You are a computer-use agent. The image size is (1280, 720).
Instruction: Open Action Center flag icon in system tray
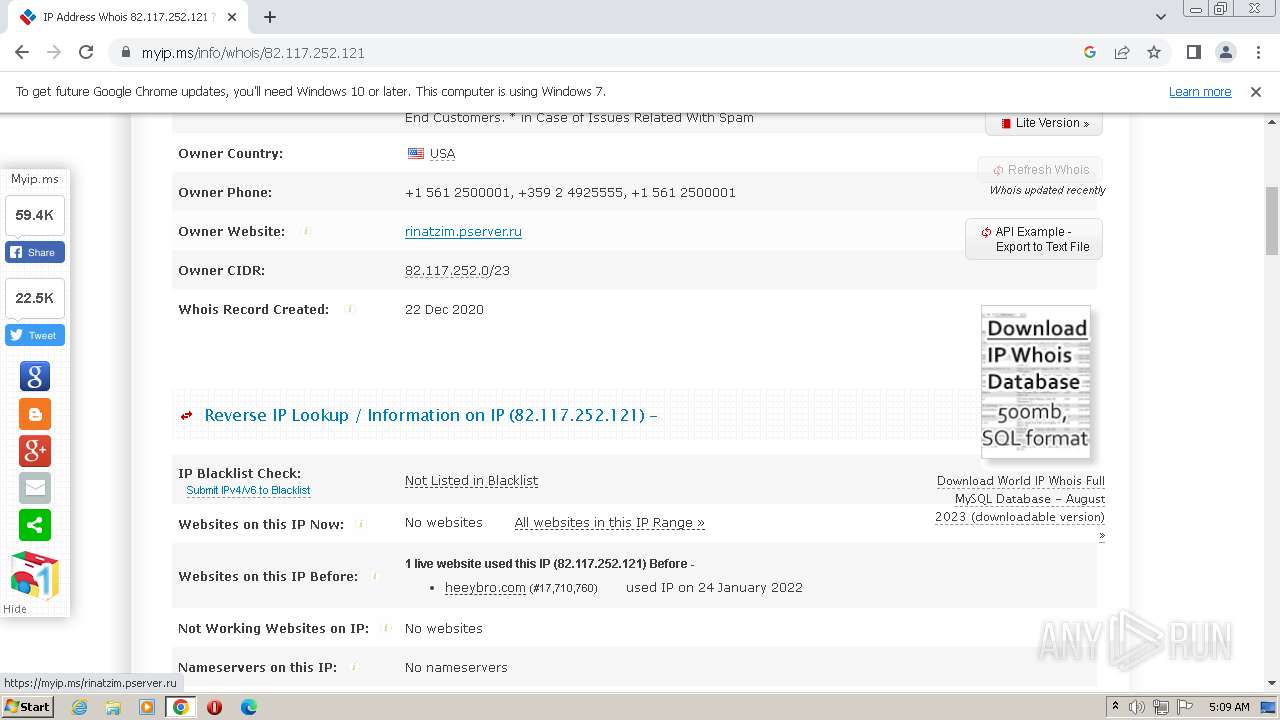pyautogui.click(x=1184, y=707)
